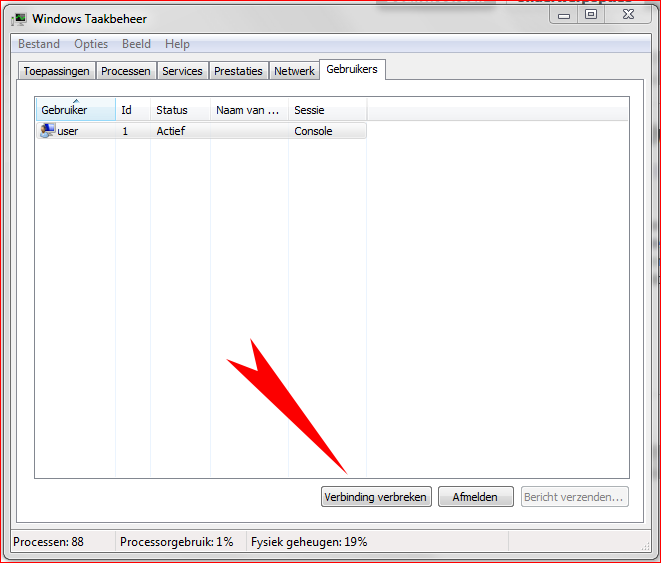Click the Verbinding verbreken button
This screenshot has height=563, width=661.
(376, 497)
